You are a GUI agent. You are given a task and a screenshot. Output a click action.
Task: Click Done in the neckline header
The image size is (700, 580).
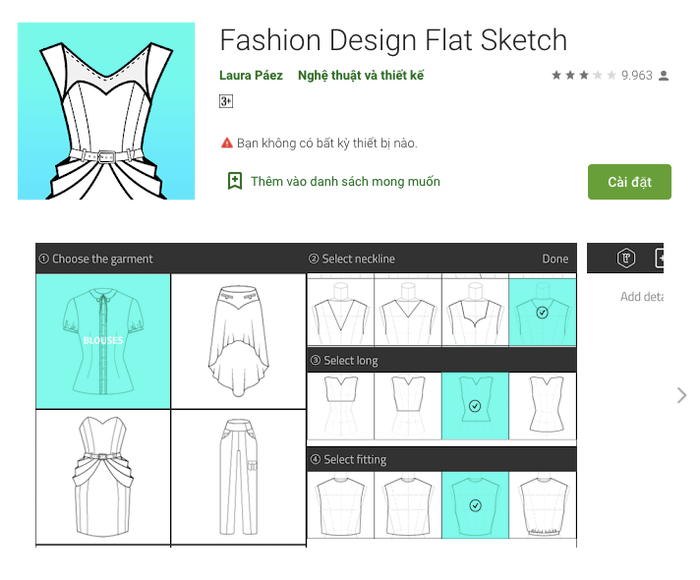[555, 259]
